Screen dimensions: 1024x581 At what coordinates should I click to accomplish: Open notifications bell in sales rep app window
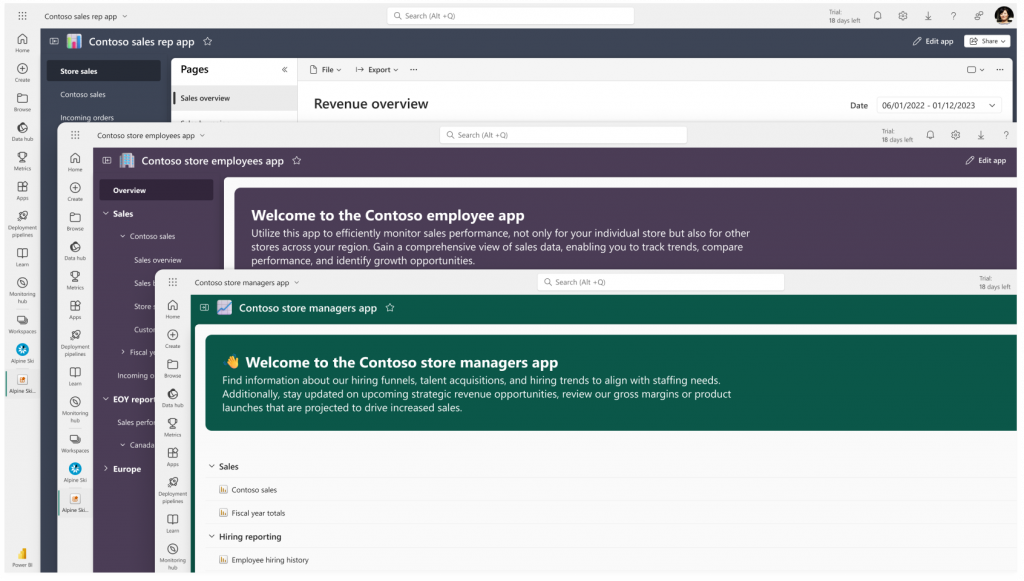(x=878, y=16)
